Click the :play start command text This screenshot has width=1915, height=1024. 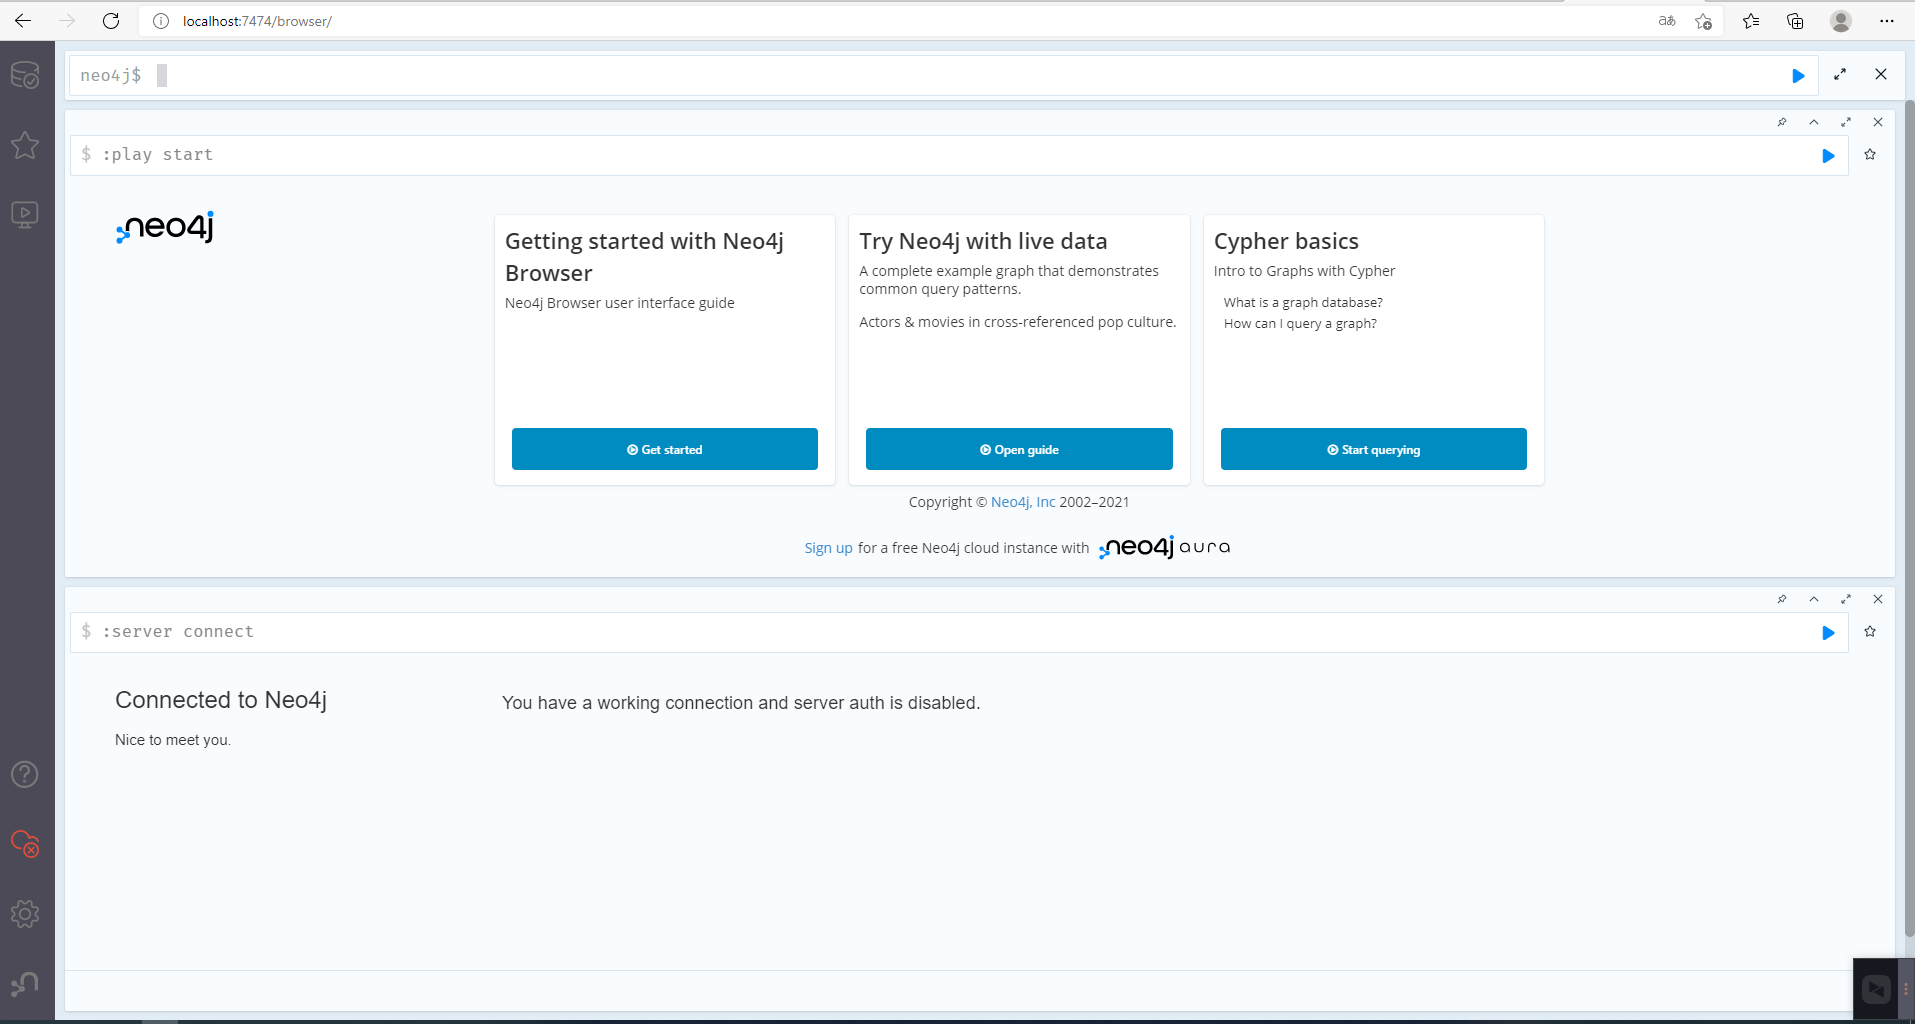coord(158,155)
